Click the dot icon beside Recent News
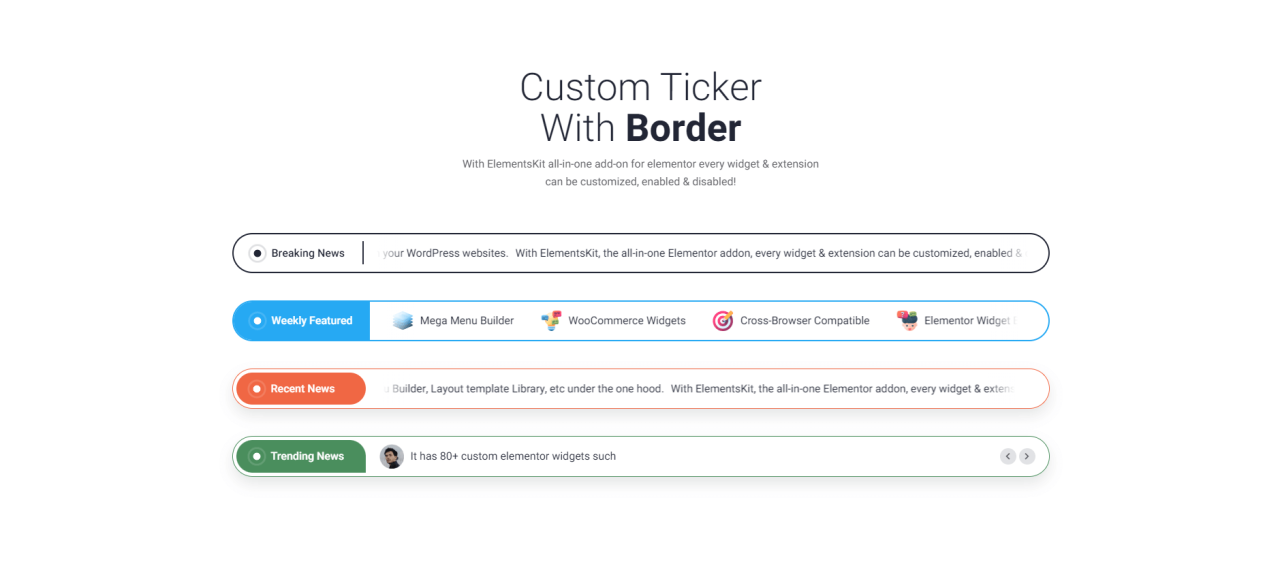This screenshot has height=564, width=1280. (x=257, y=389)
